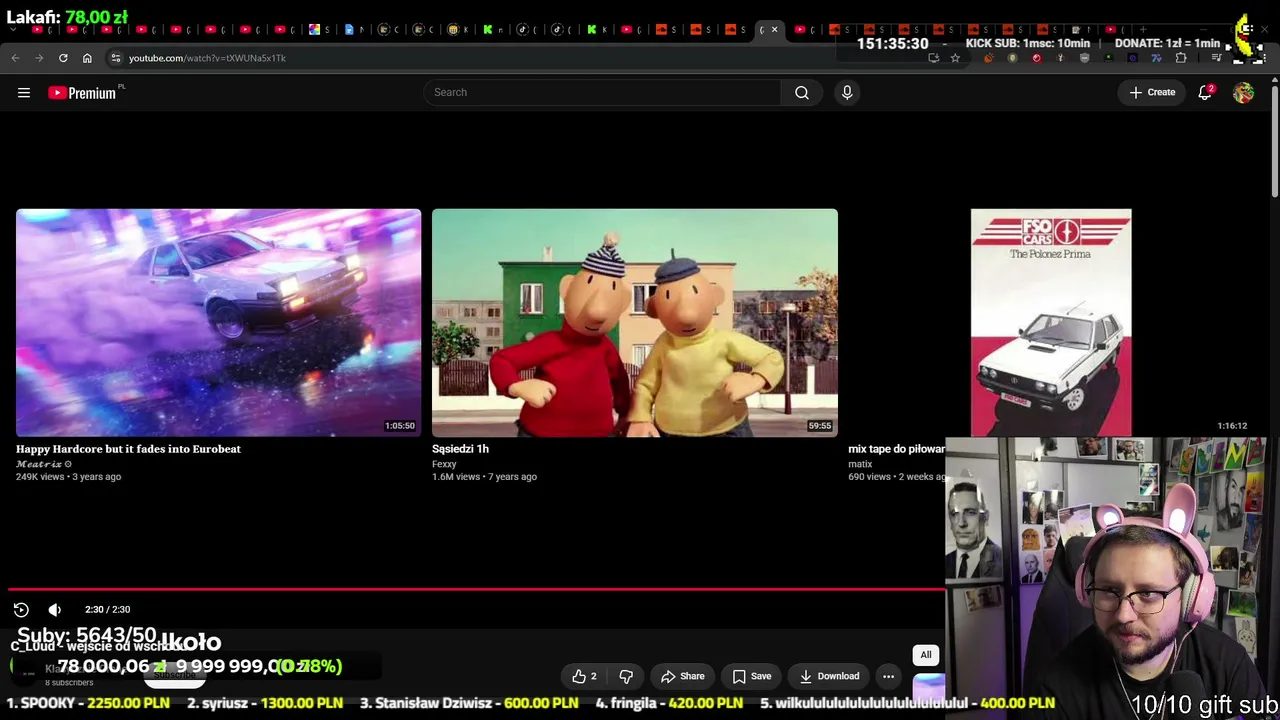Open the YouTube guide hamburger menu
1280x720 pixels.
tap(24, 92)
